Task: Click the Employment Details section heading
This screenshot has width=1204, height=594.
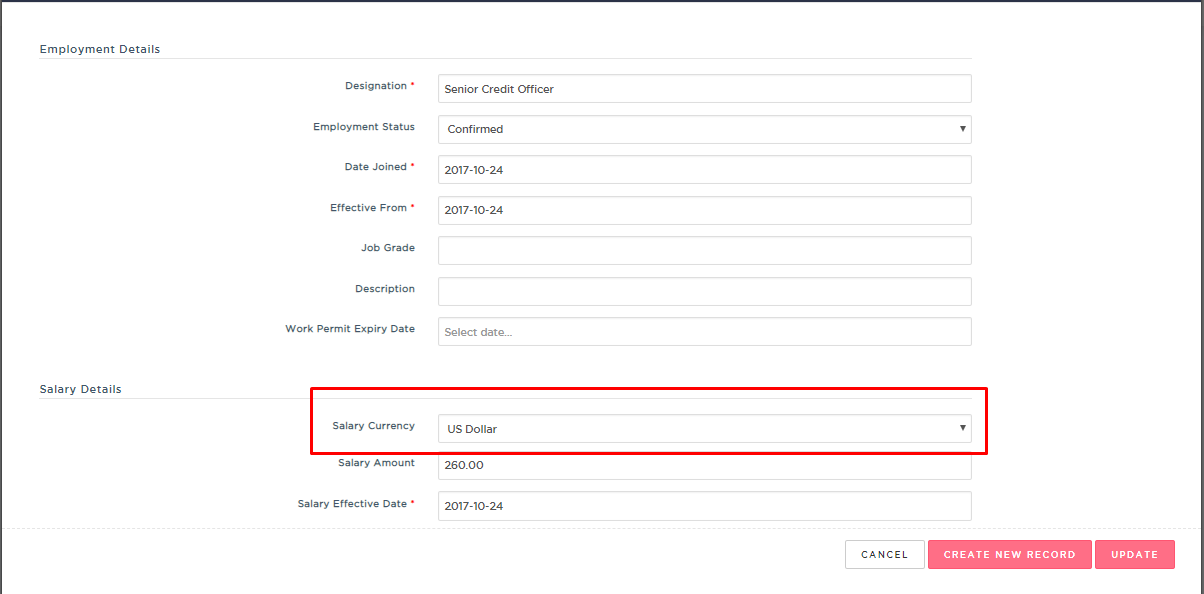Action: 100,49
